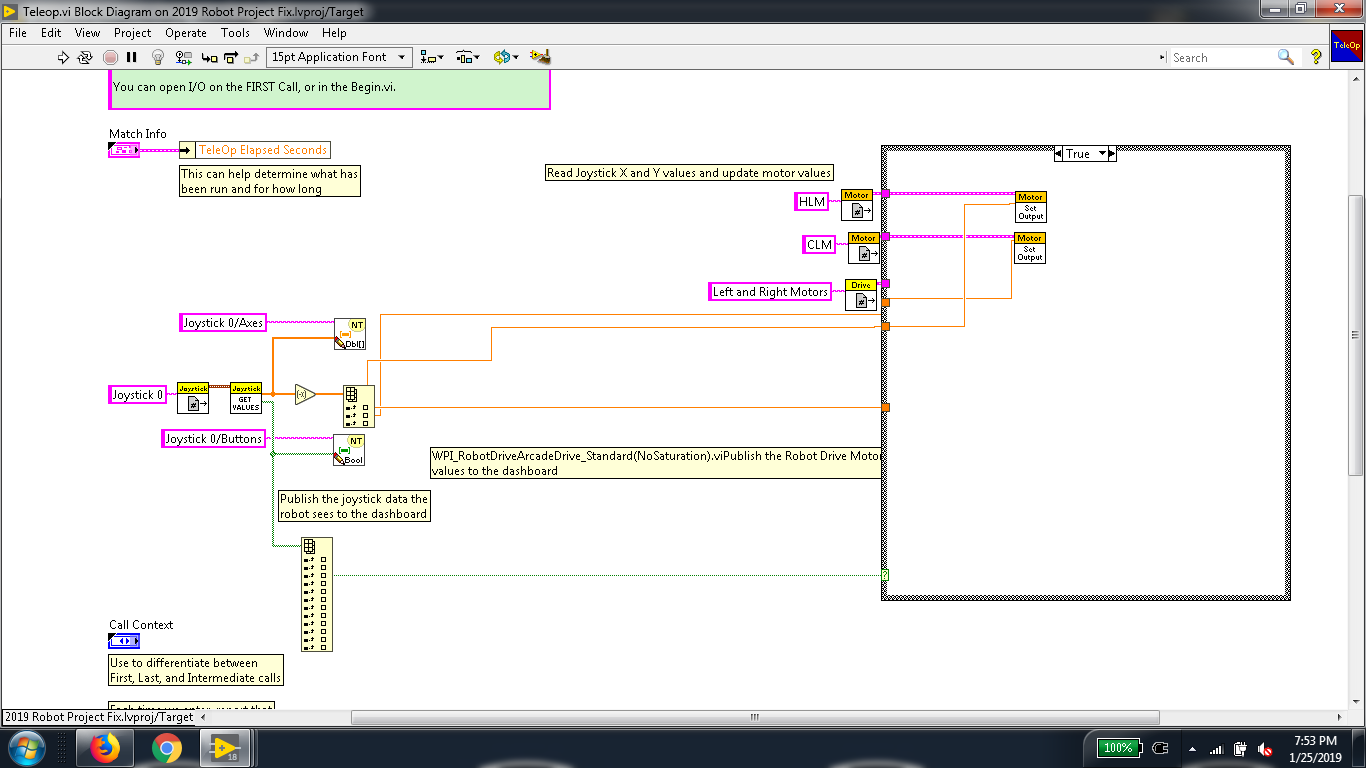The image size is (1366, 768).
Task: Click the LabVIEW taskbar button
Action: point(227,748)
